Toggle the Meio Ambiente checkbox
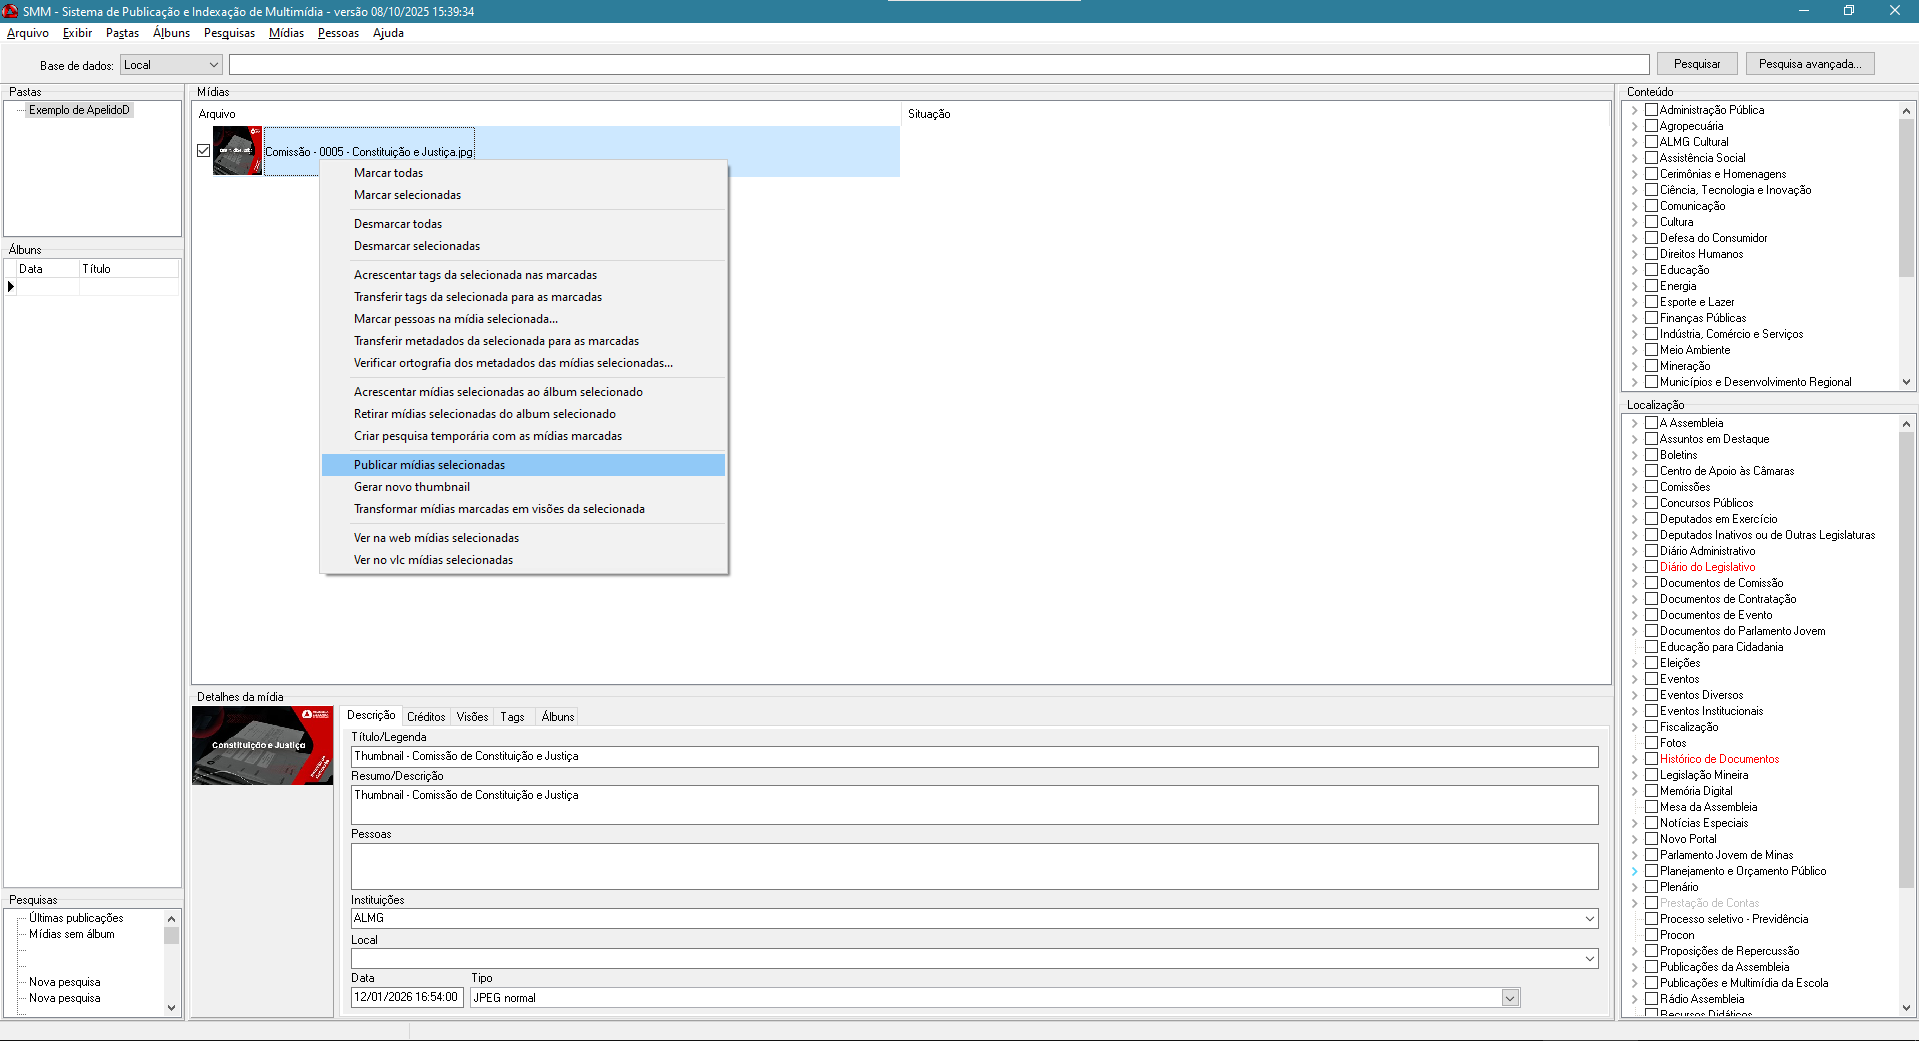 click(x=1651, y=350)
